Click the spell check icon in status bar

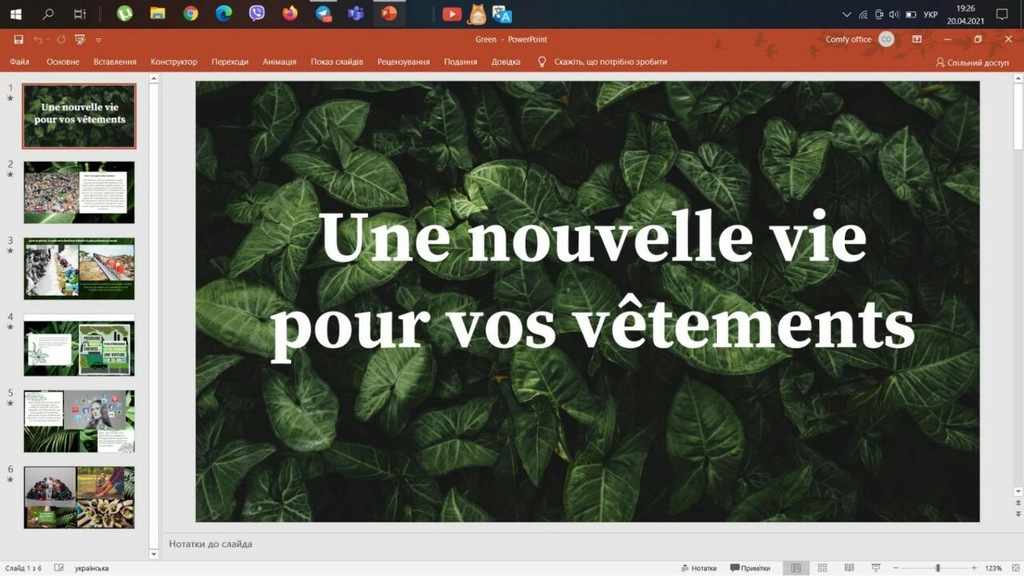click(59, 568)
